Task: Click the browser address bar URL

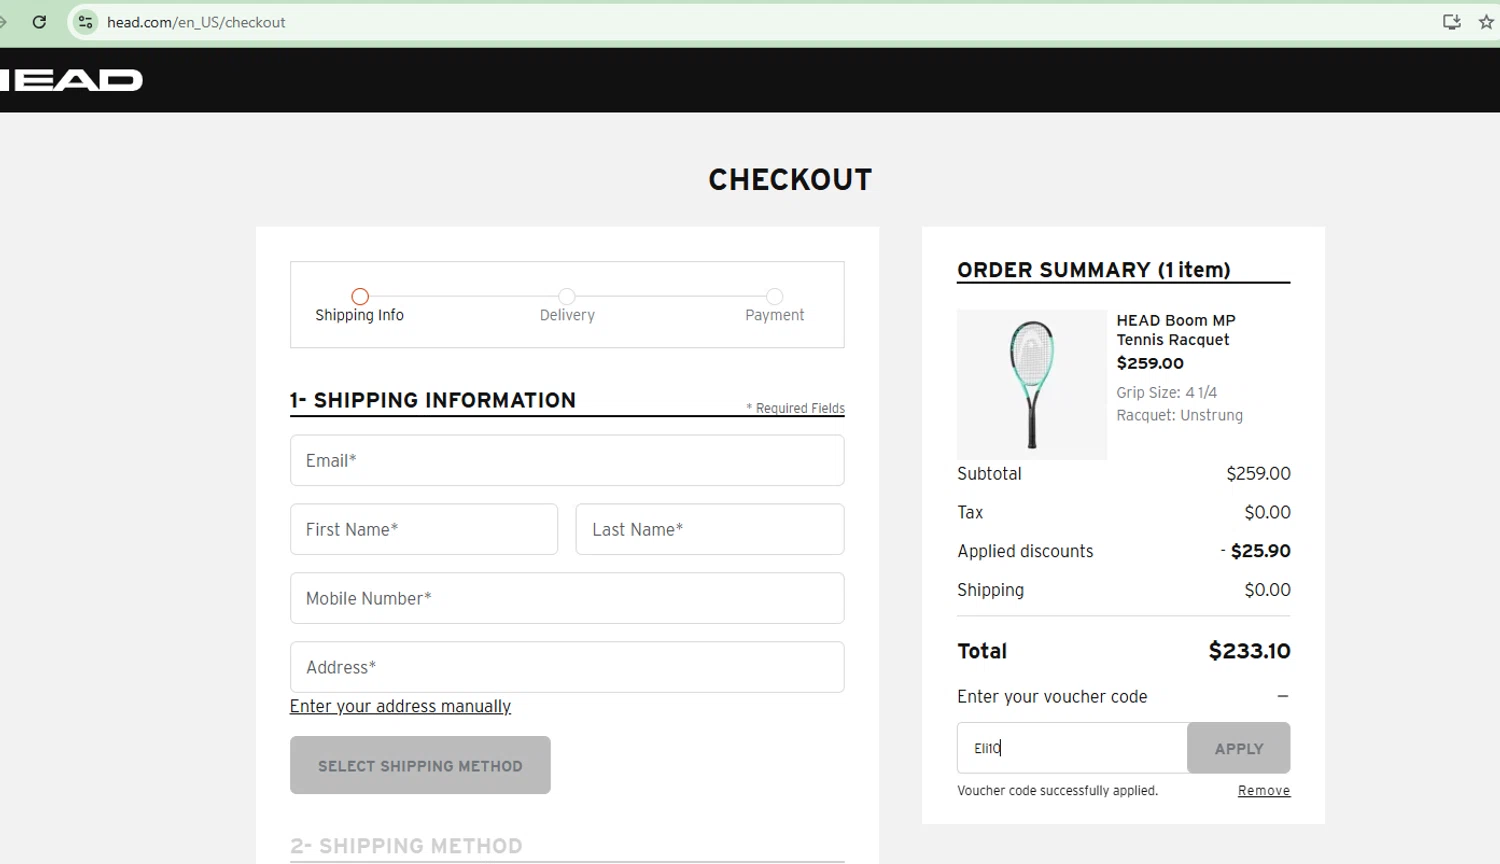Action: pos(196,22)
